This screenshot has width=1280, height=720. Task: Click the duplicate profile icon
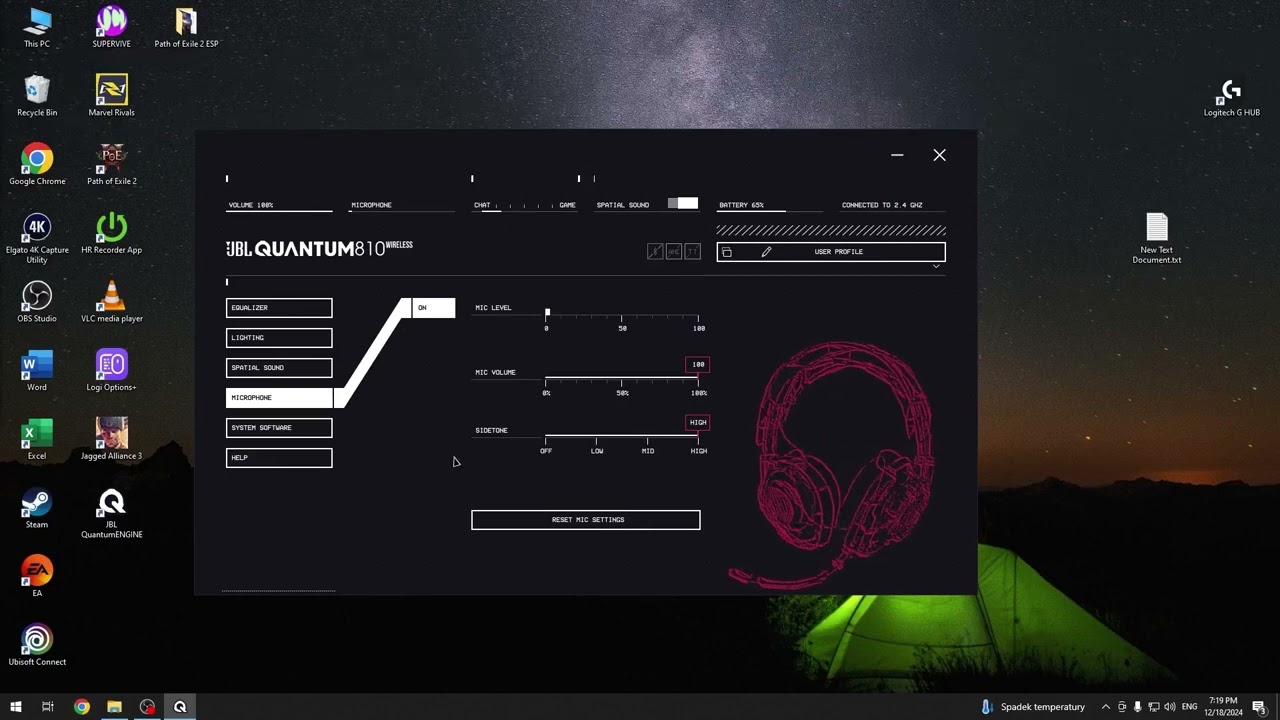[x=727, y=252]
